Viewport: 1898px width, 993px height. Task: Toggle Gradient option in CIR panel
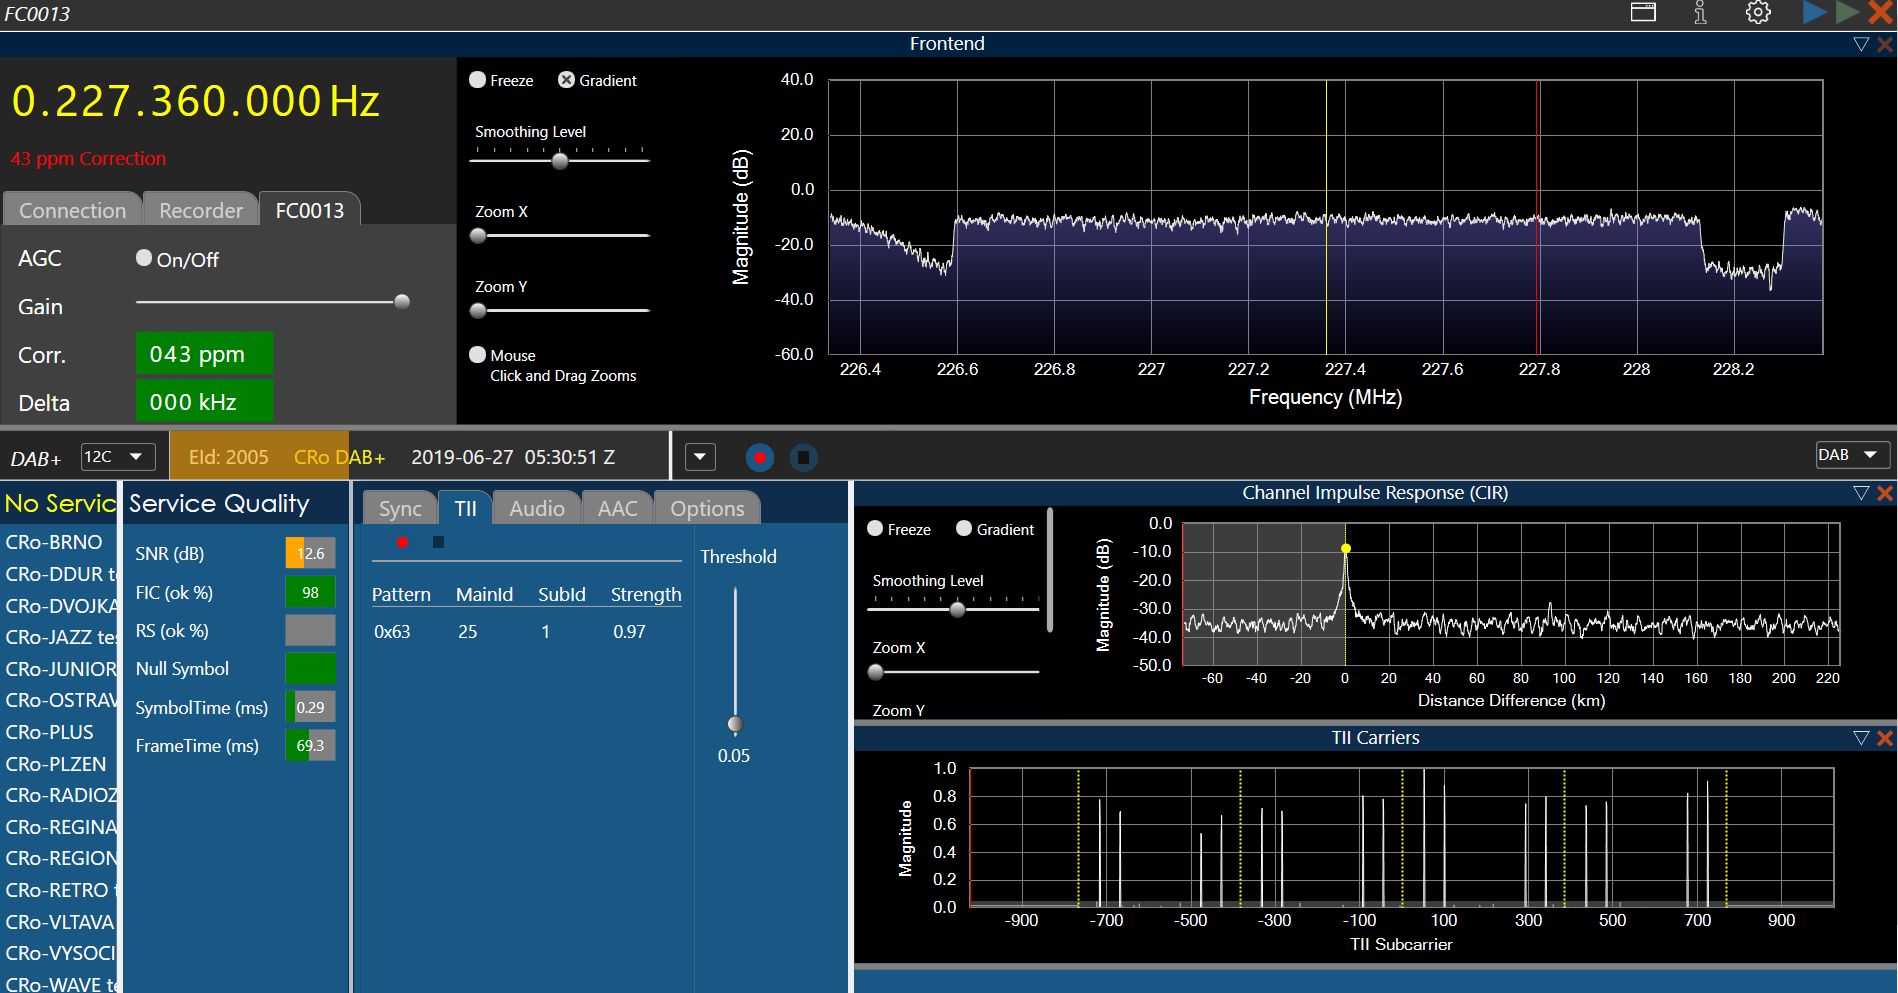point(964,529)
